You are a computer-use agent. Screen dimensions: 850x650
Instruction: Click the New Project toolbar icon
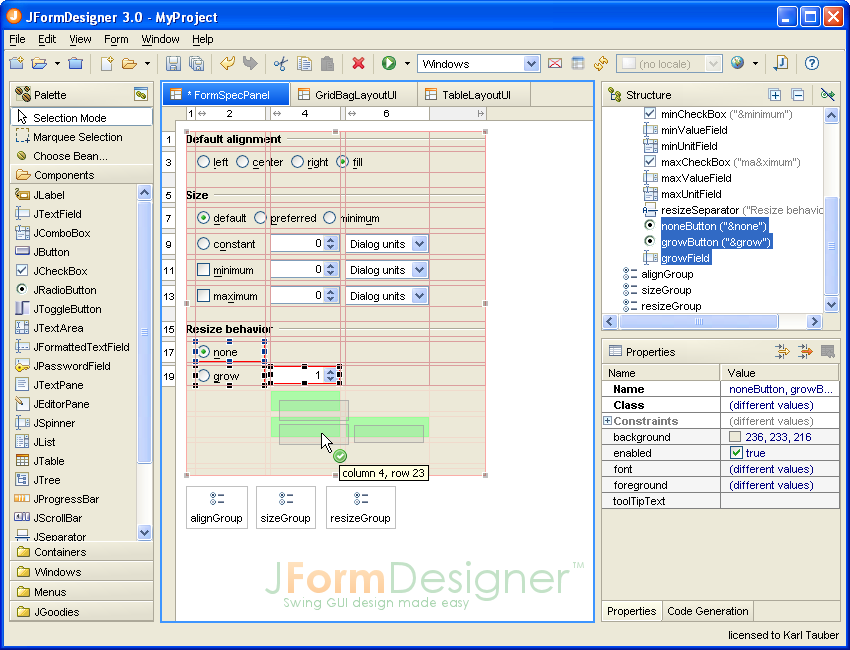[x=17, y=63]
